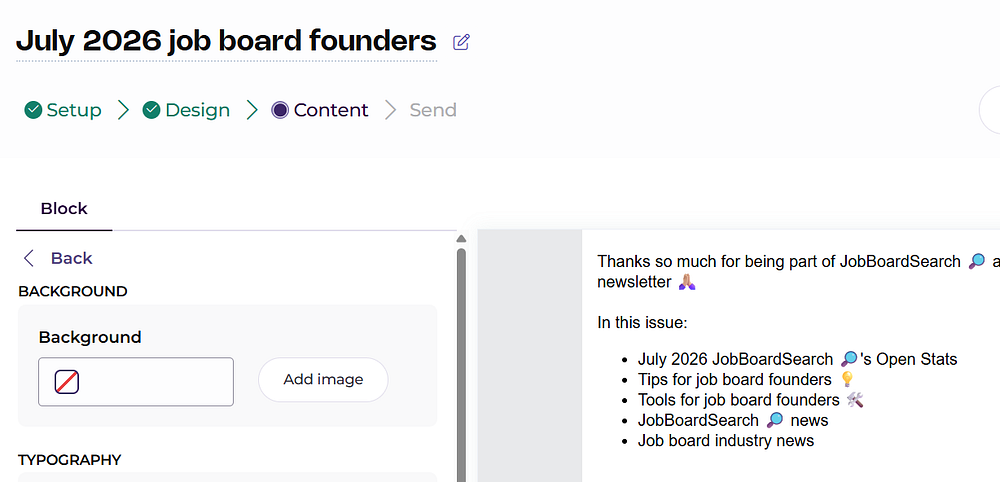The height and width of the screenshot is (482, 1000).
Task: Click the Back chevron arrow icon
Action: tap(28, 258)
